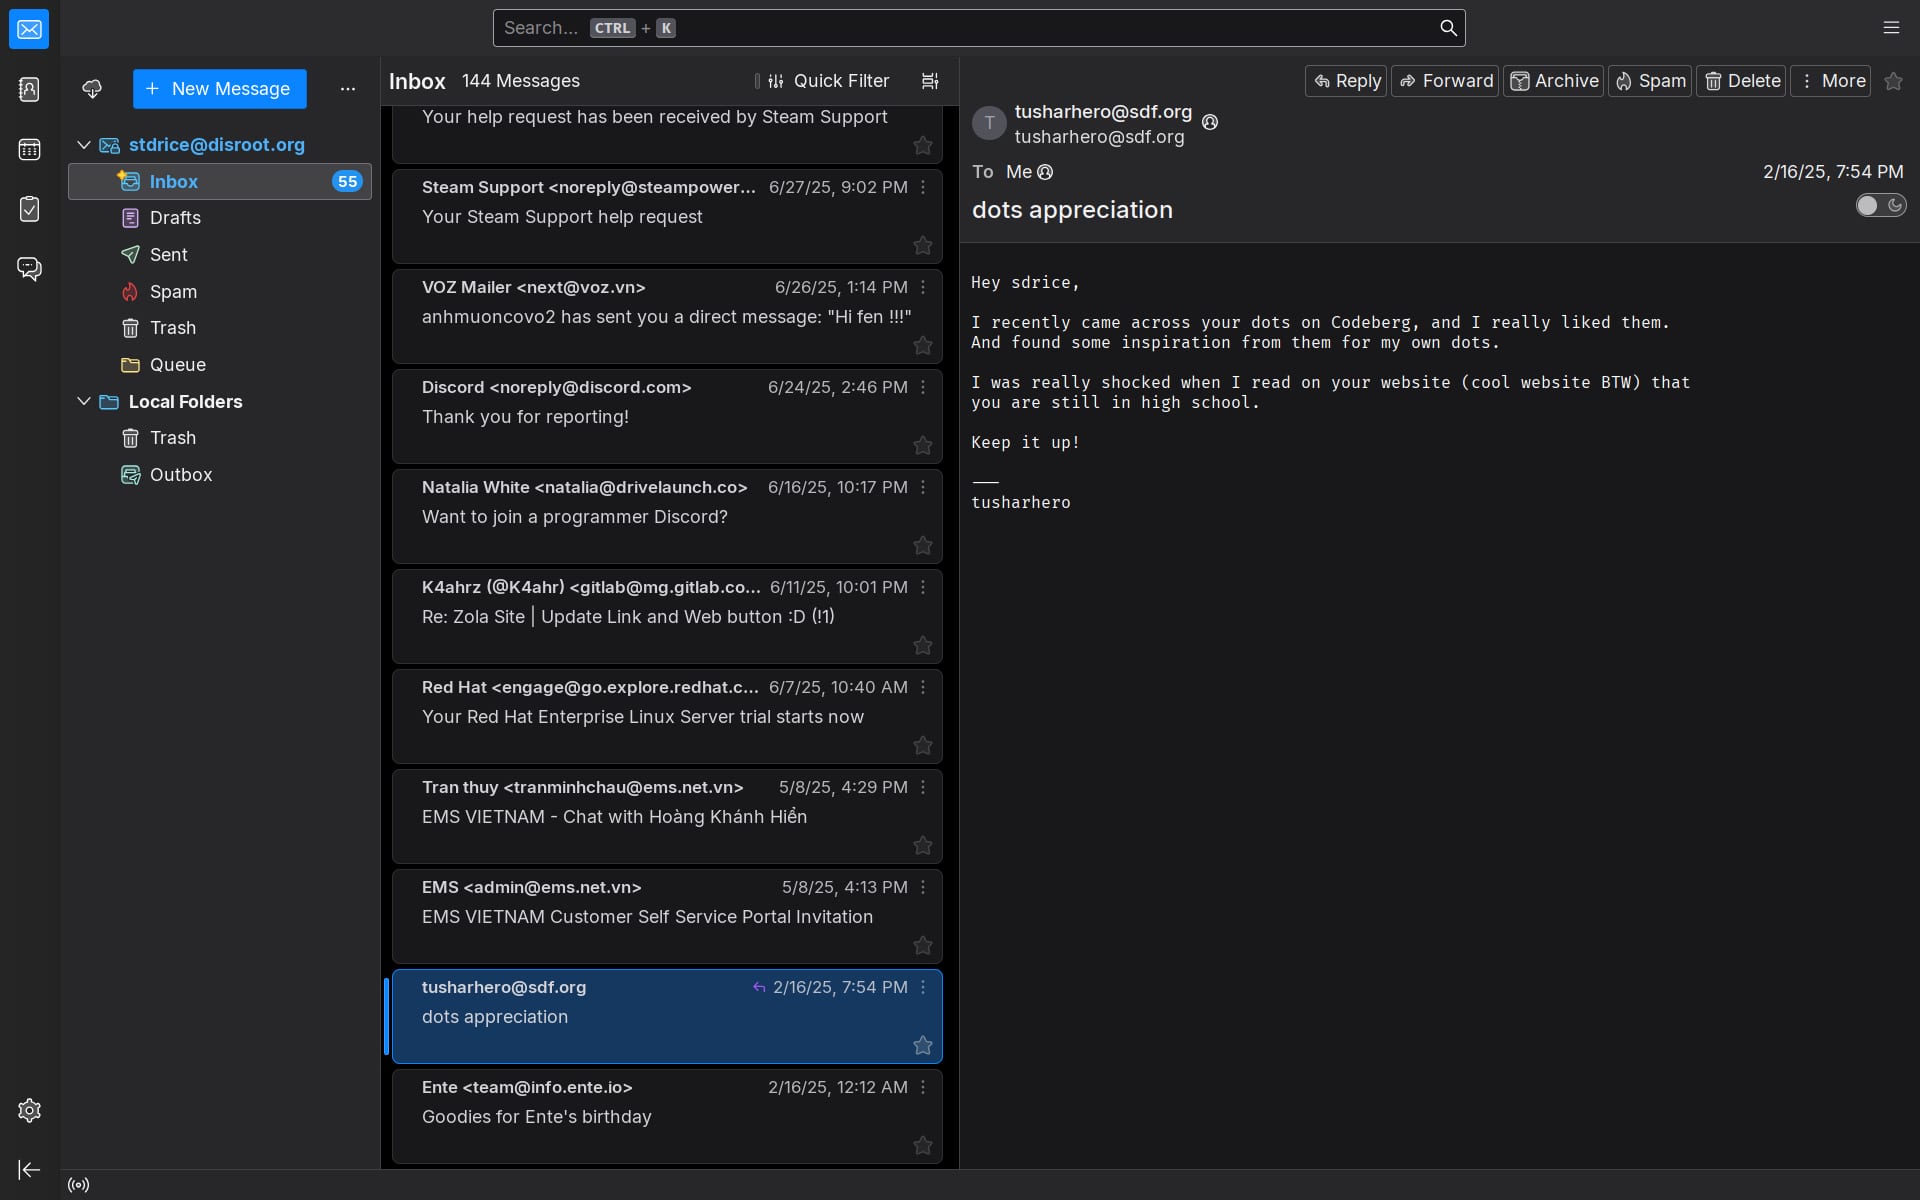This screenshot has height=1200, width=1920.
Task: Collapse the spaces toolbar arrow
Action: pos(29,1169)
